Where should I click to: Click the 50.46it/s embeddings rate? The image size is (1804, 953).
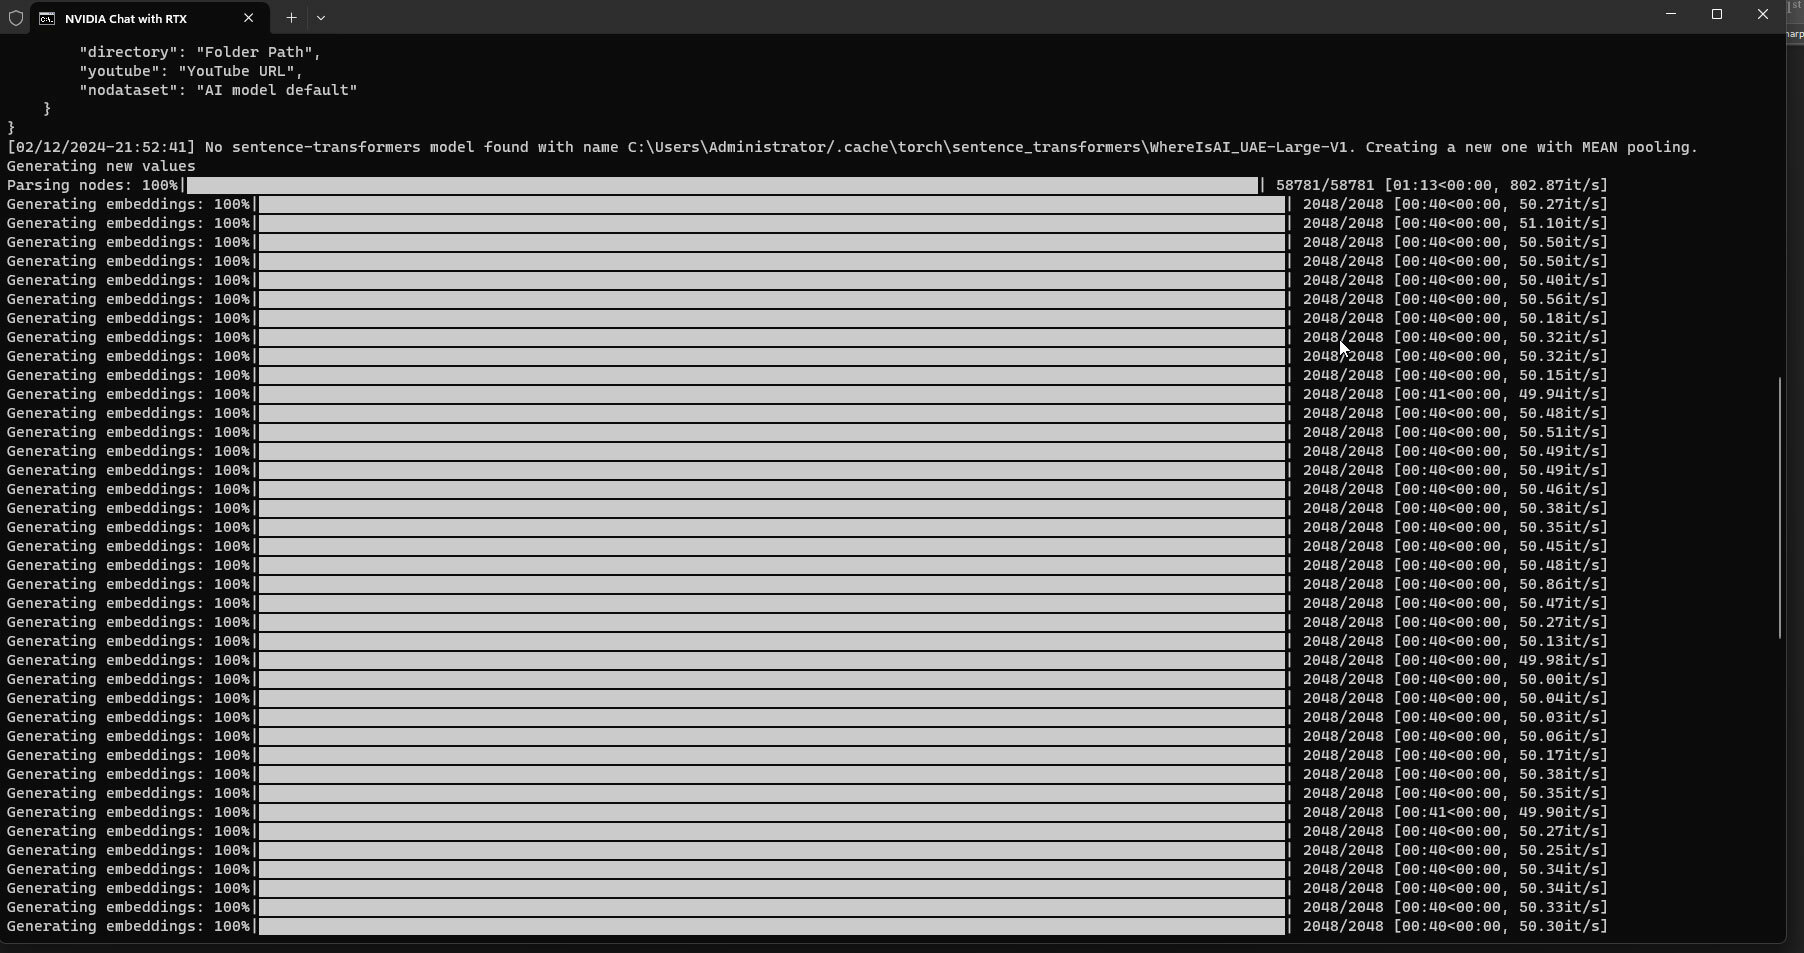click(x=1559, y=489)
